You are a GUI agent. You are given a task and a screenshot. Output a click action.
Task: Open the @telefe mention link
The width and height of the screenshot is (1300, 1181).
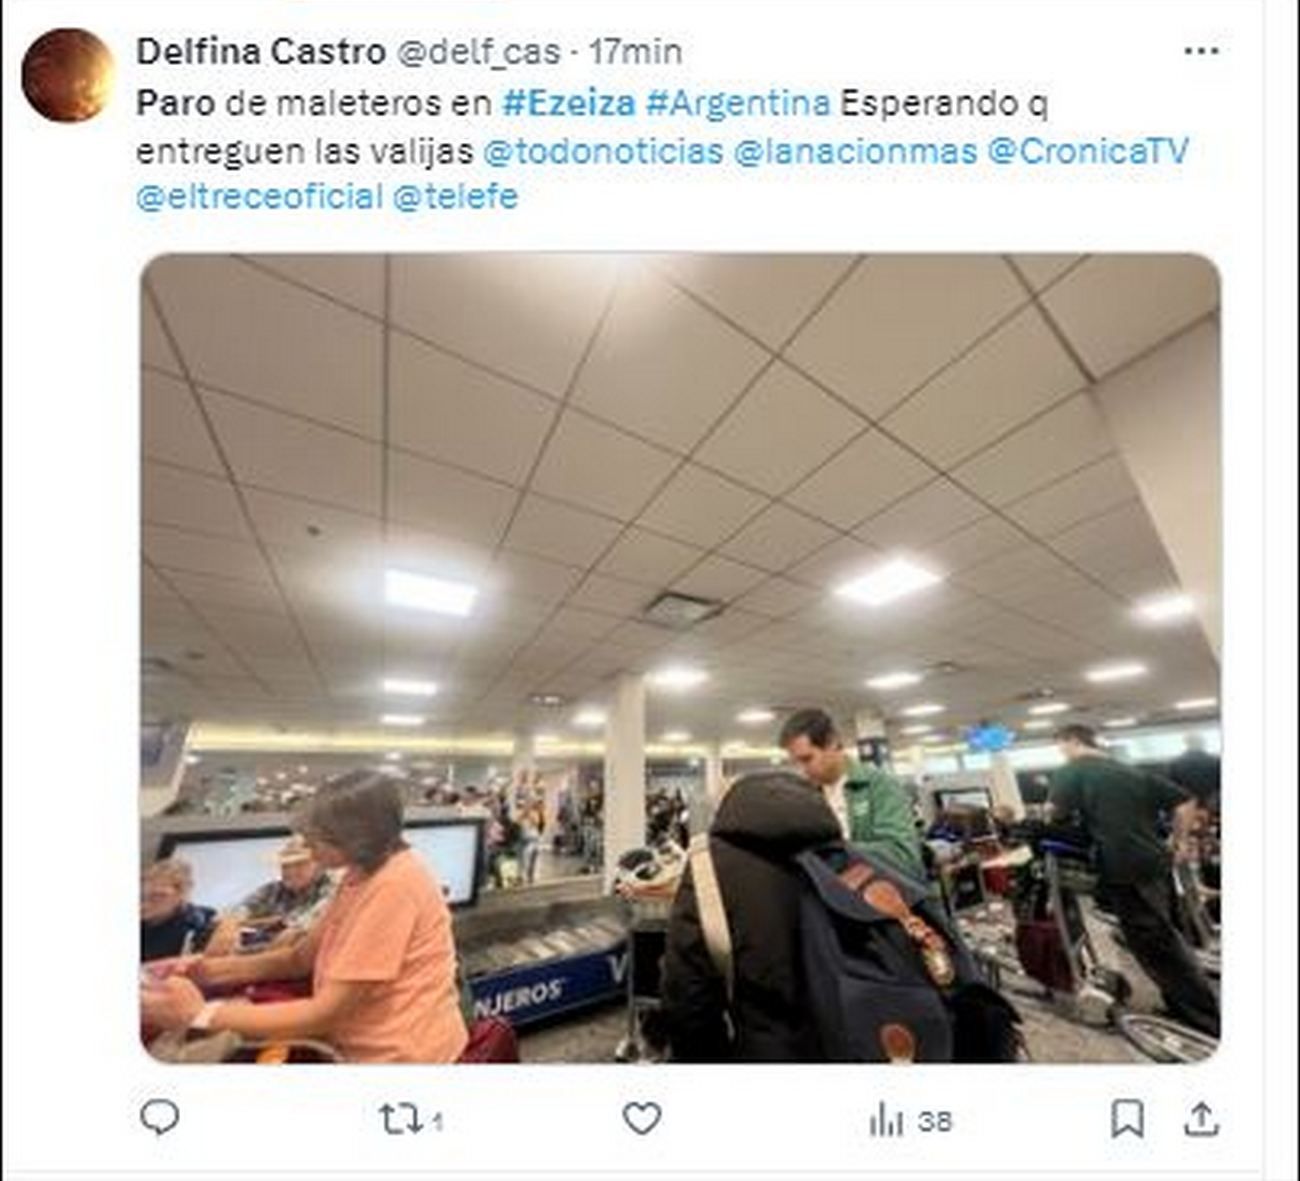[455, 196]
